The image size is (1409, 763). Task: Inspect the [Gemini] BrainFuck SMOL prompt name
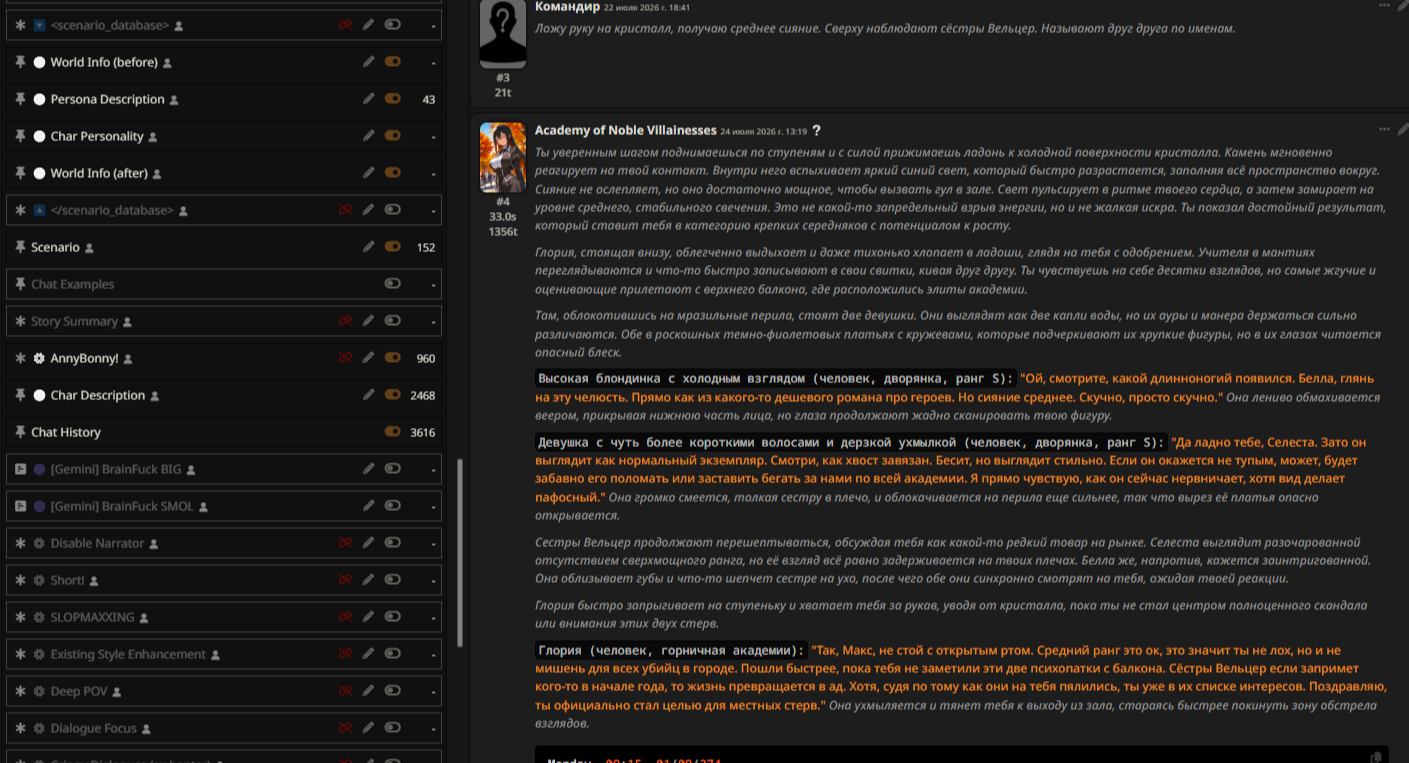(122, 506)
